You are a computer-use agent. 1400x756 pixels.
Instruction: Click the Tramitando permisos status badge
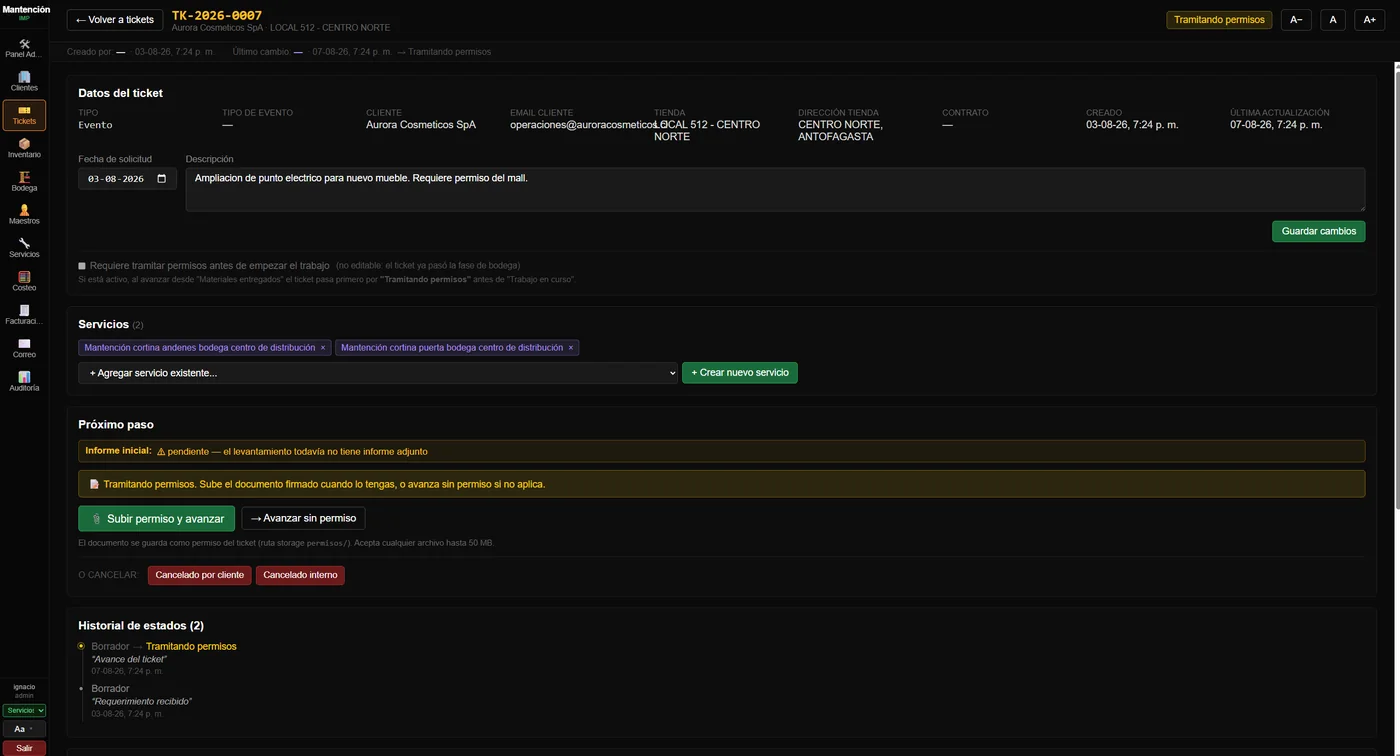pyautogui.click(x=1219, y=20)
